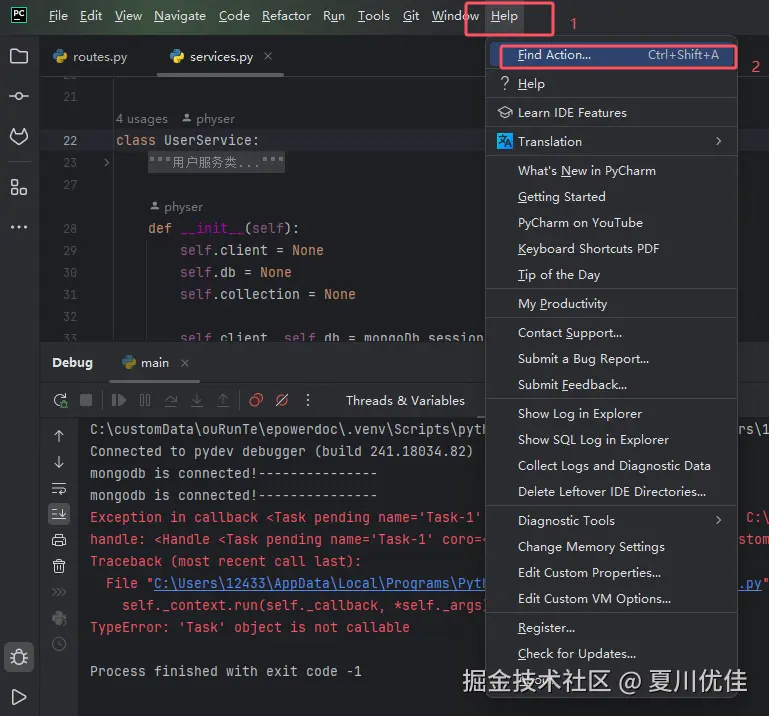Click the Debug panel title
Viewport: 769px width, 716px height.
(72, 363)
